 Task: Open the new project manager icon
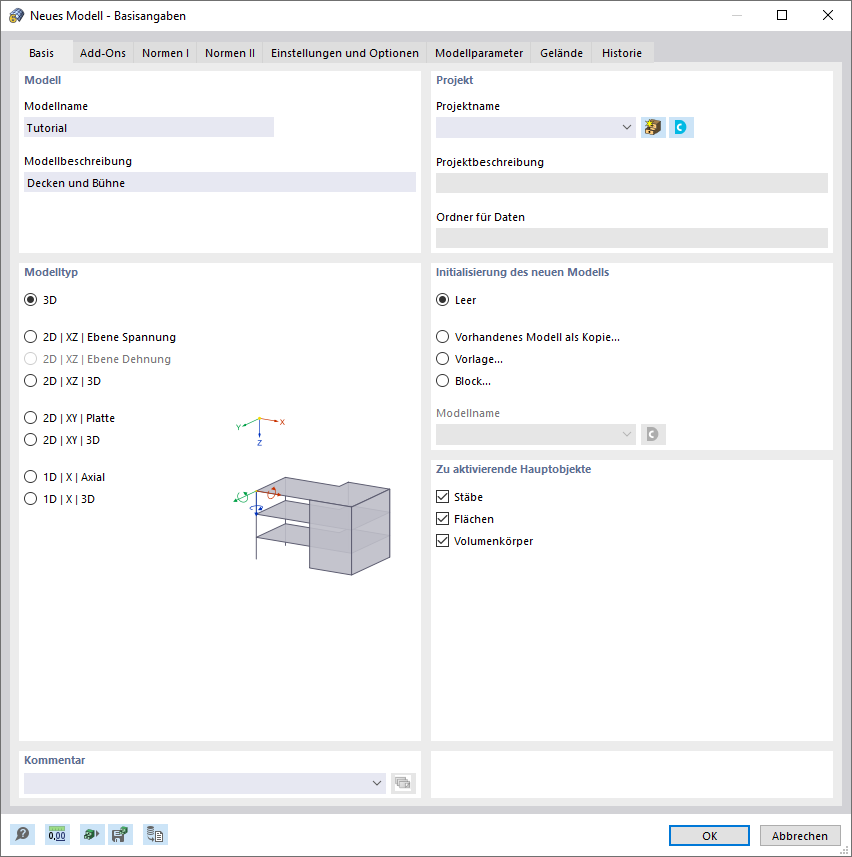pyautogui.click(x=653, y=127)
